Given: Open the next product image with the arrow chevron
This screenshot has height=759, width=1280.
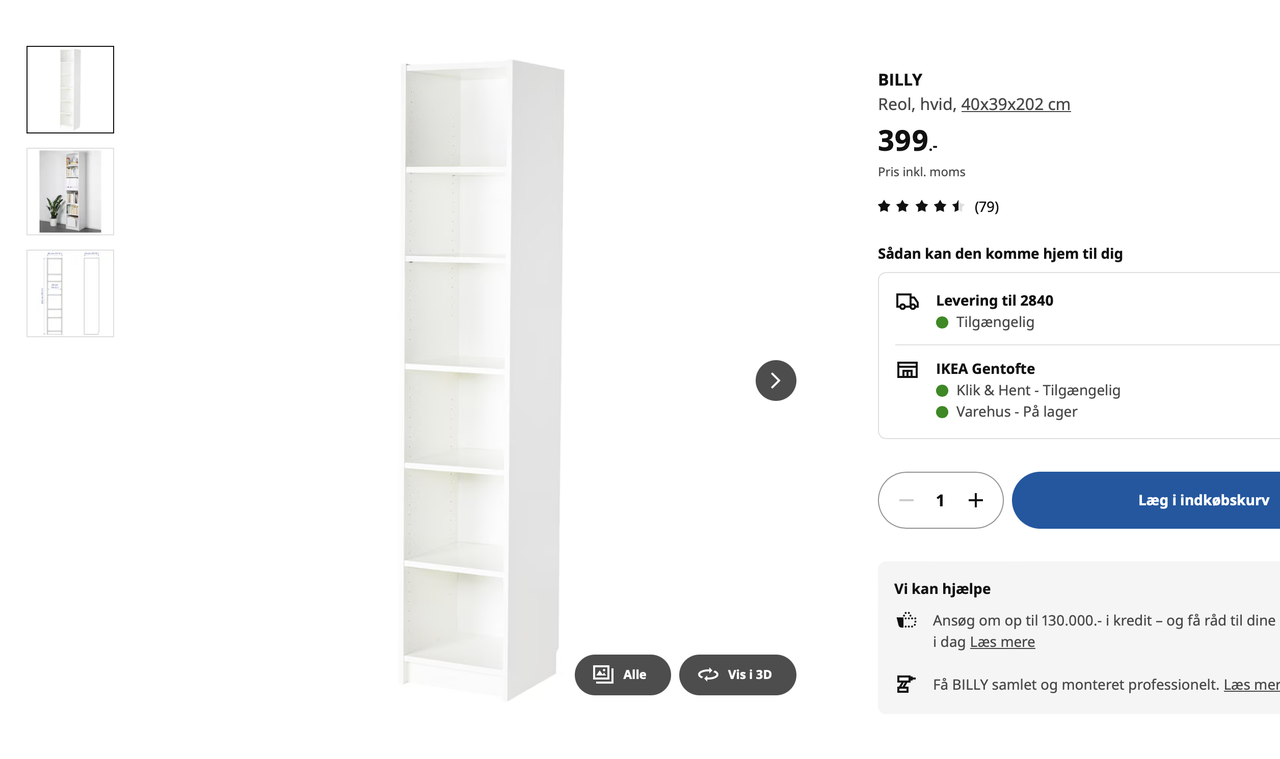Looking at the screenshot, I should 775,381.
